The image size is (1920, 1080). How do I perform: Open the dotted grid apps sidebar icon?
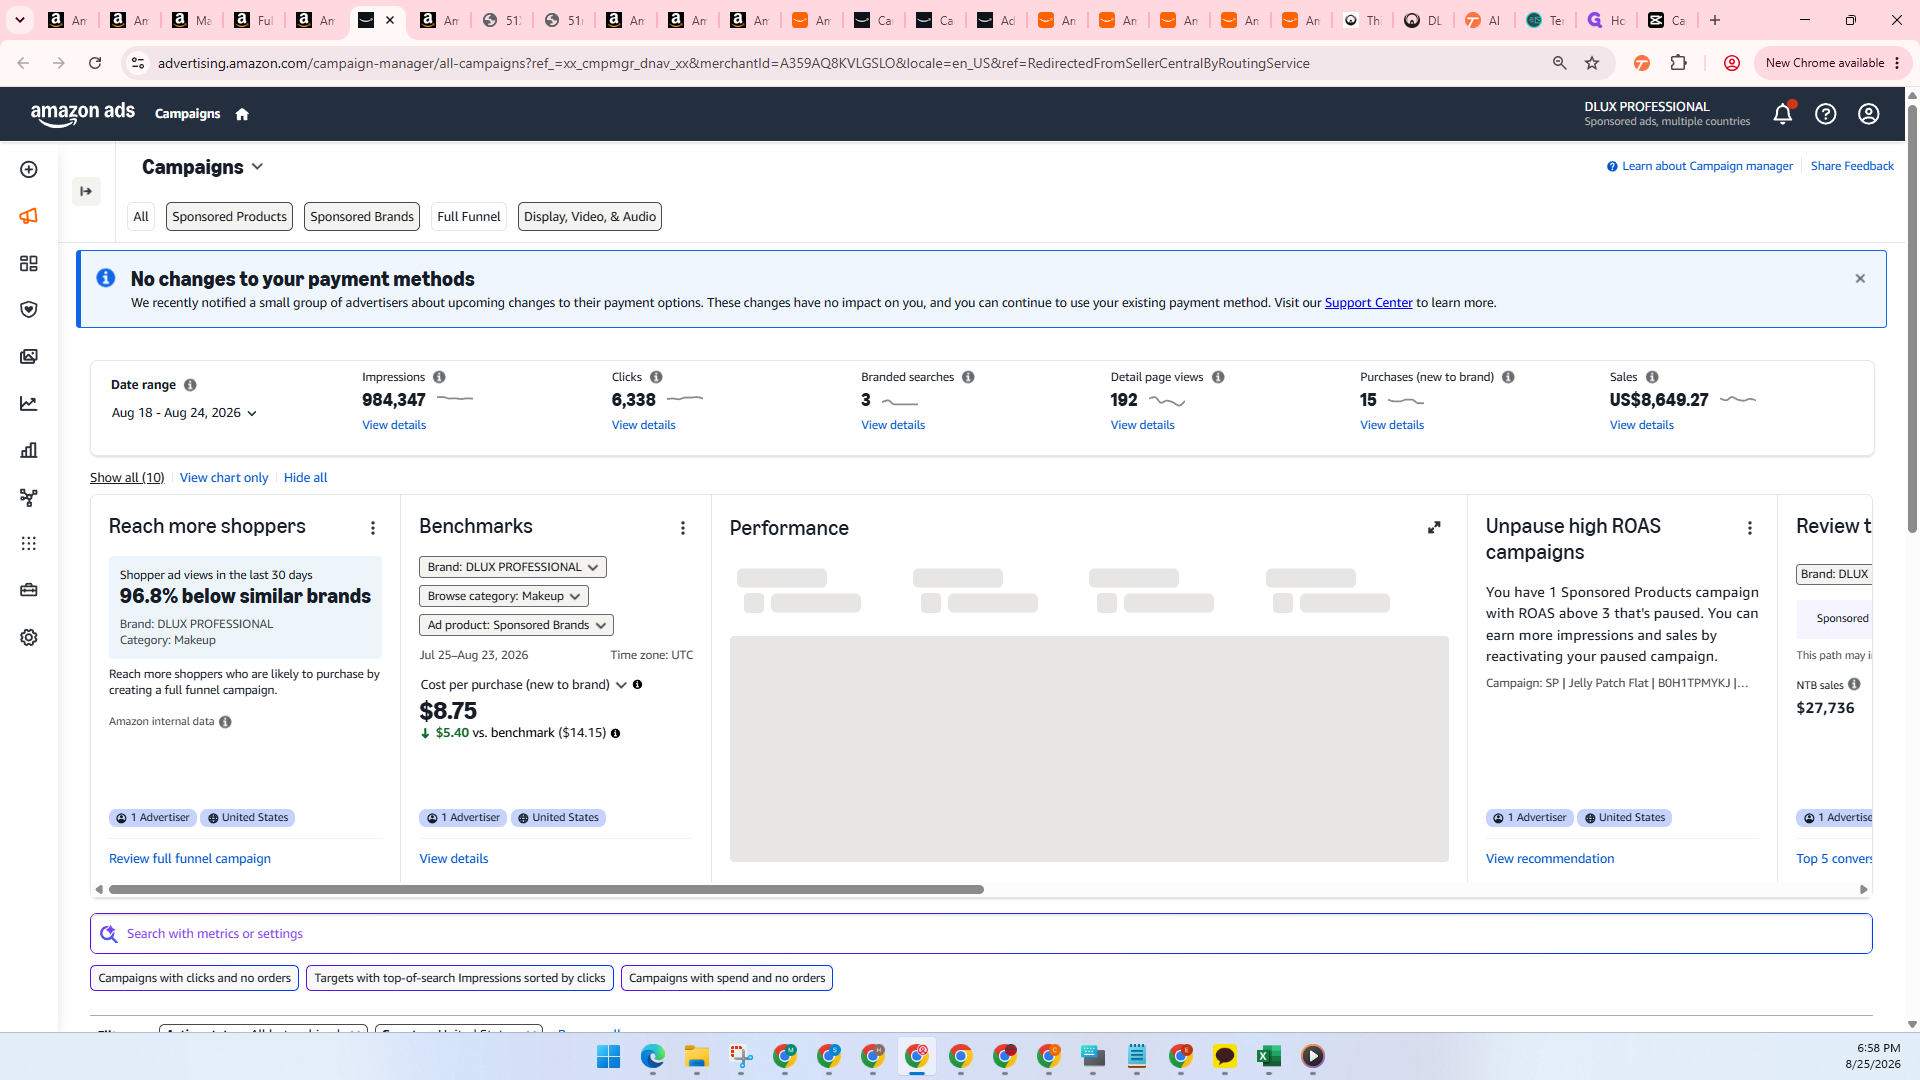(x=29, y=544)
